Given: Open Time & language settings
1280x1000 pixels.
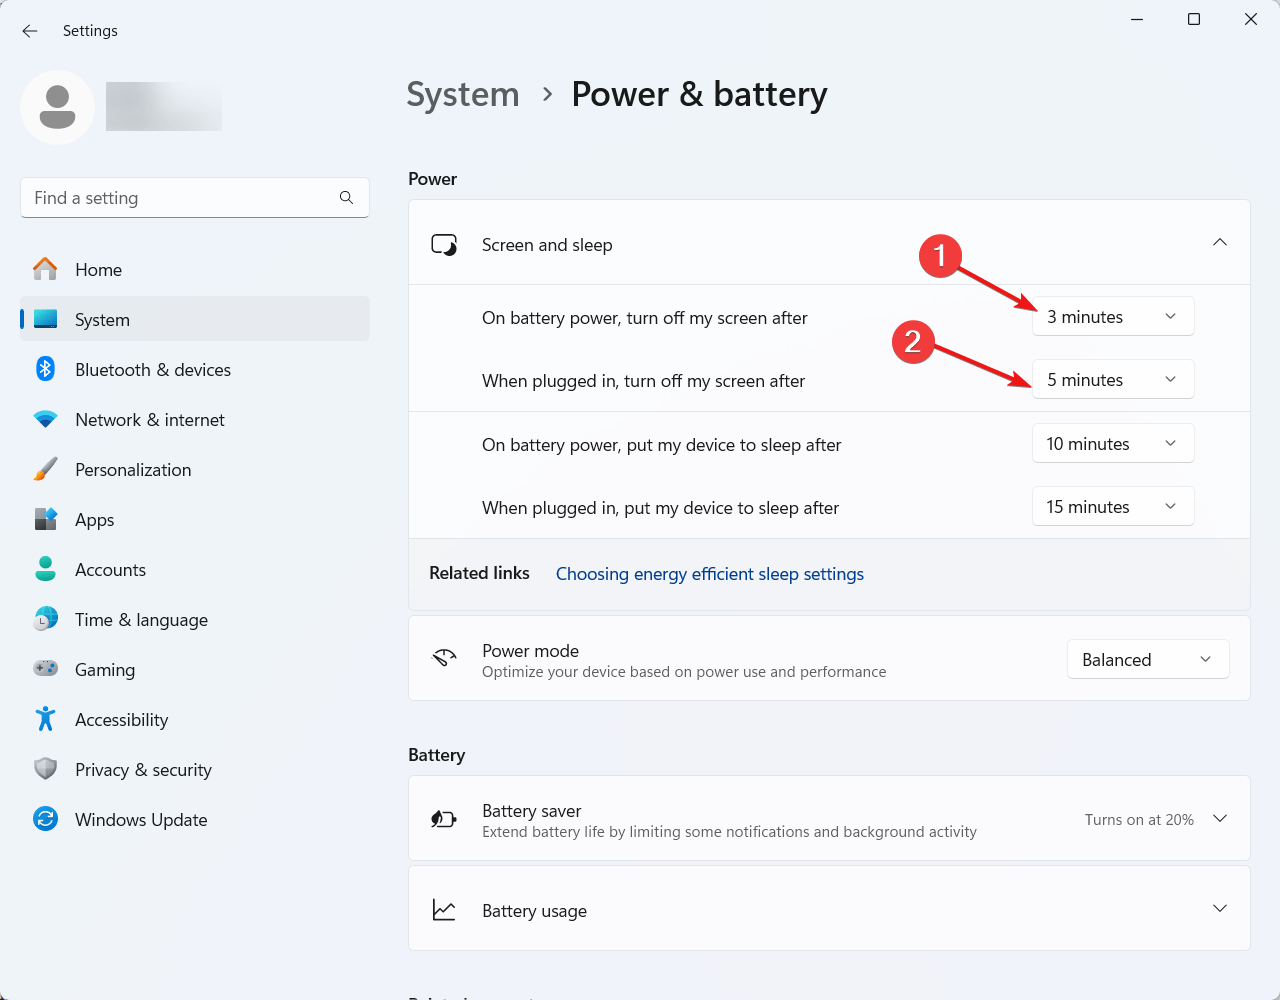Looking at the screenshot, I should click(195, 620).
